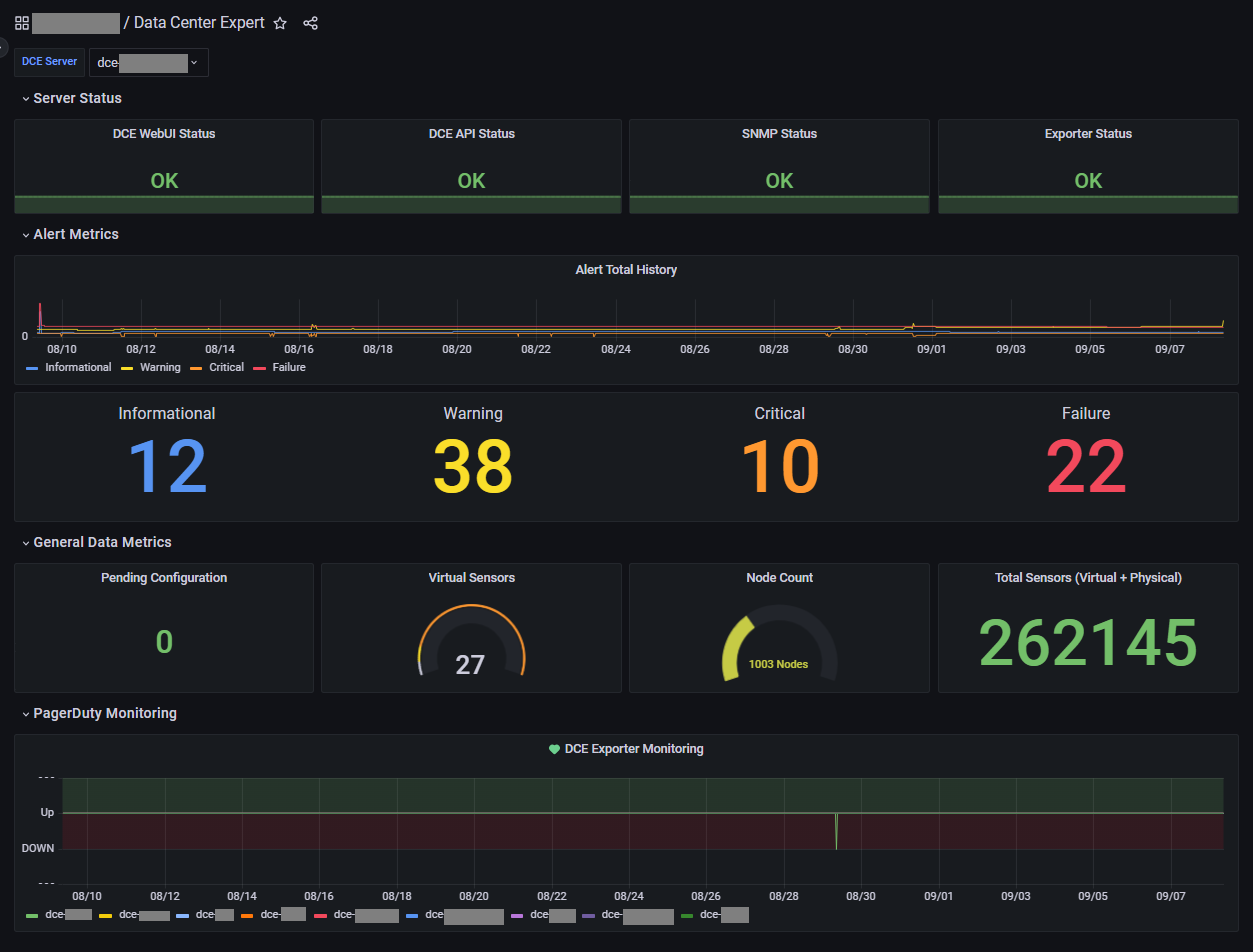Open the DCE Server dropdown
Viewport: 1253px width, 952px height.
pos(148,62)
